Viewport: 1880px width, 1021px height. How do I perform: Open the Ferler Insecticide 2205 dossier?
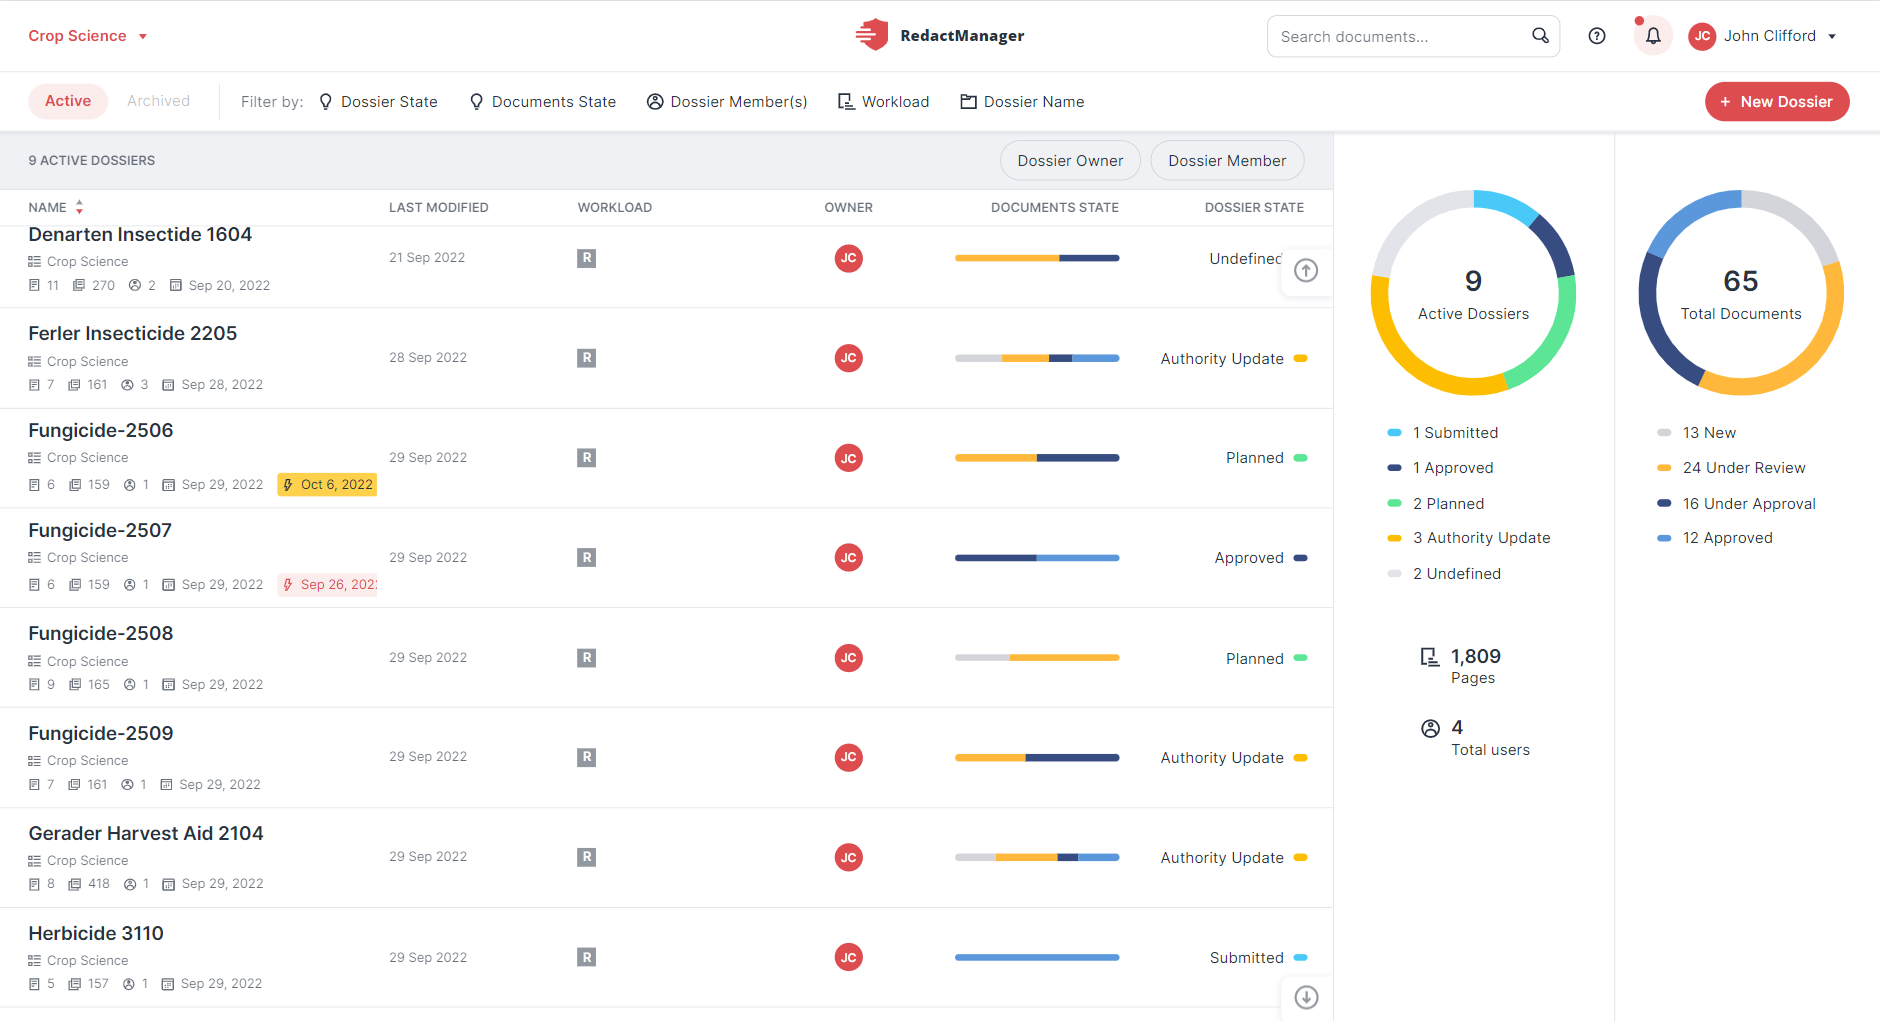(x=133, y=334)
